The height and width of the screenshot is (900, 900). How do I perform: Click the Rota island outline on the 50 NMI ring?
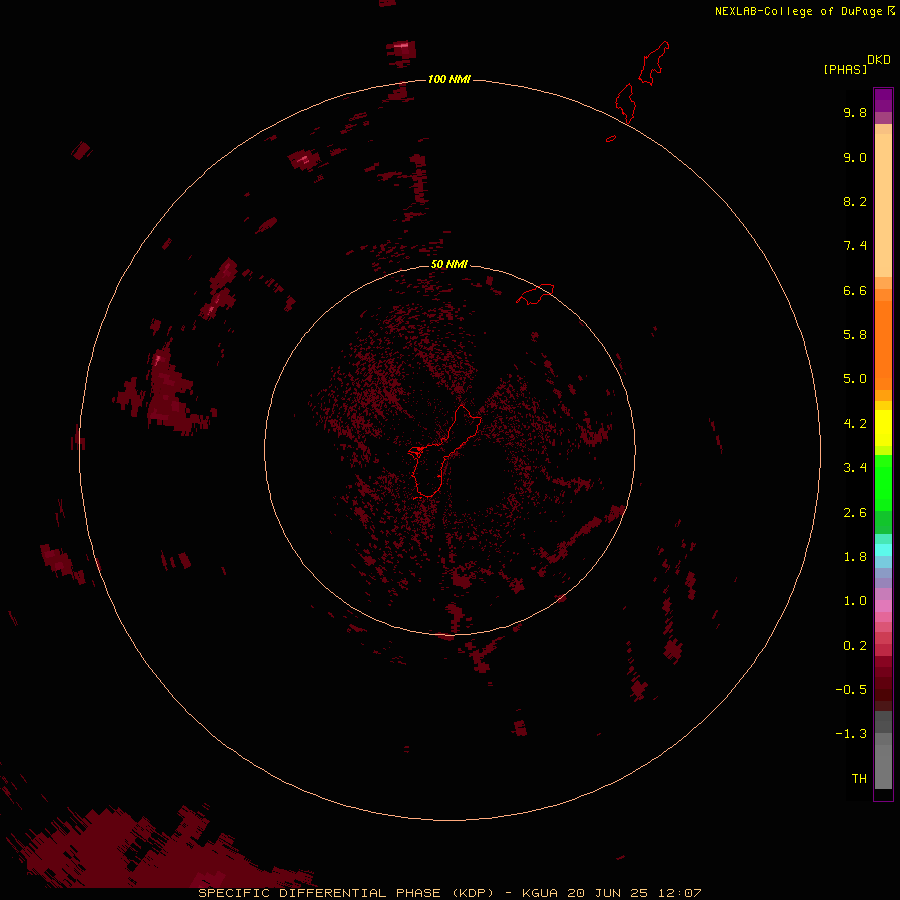pos(535,294)
